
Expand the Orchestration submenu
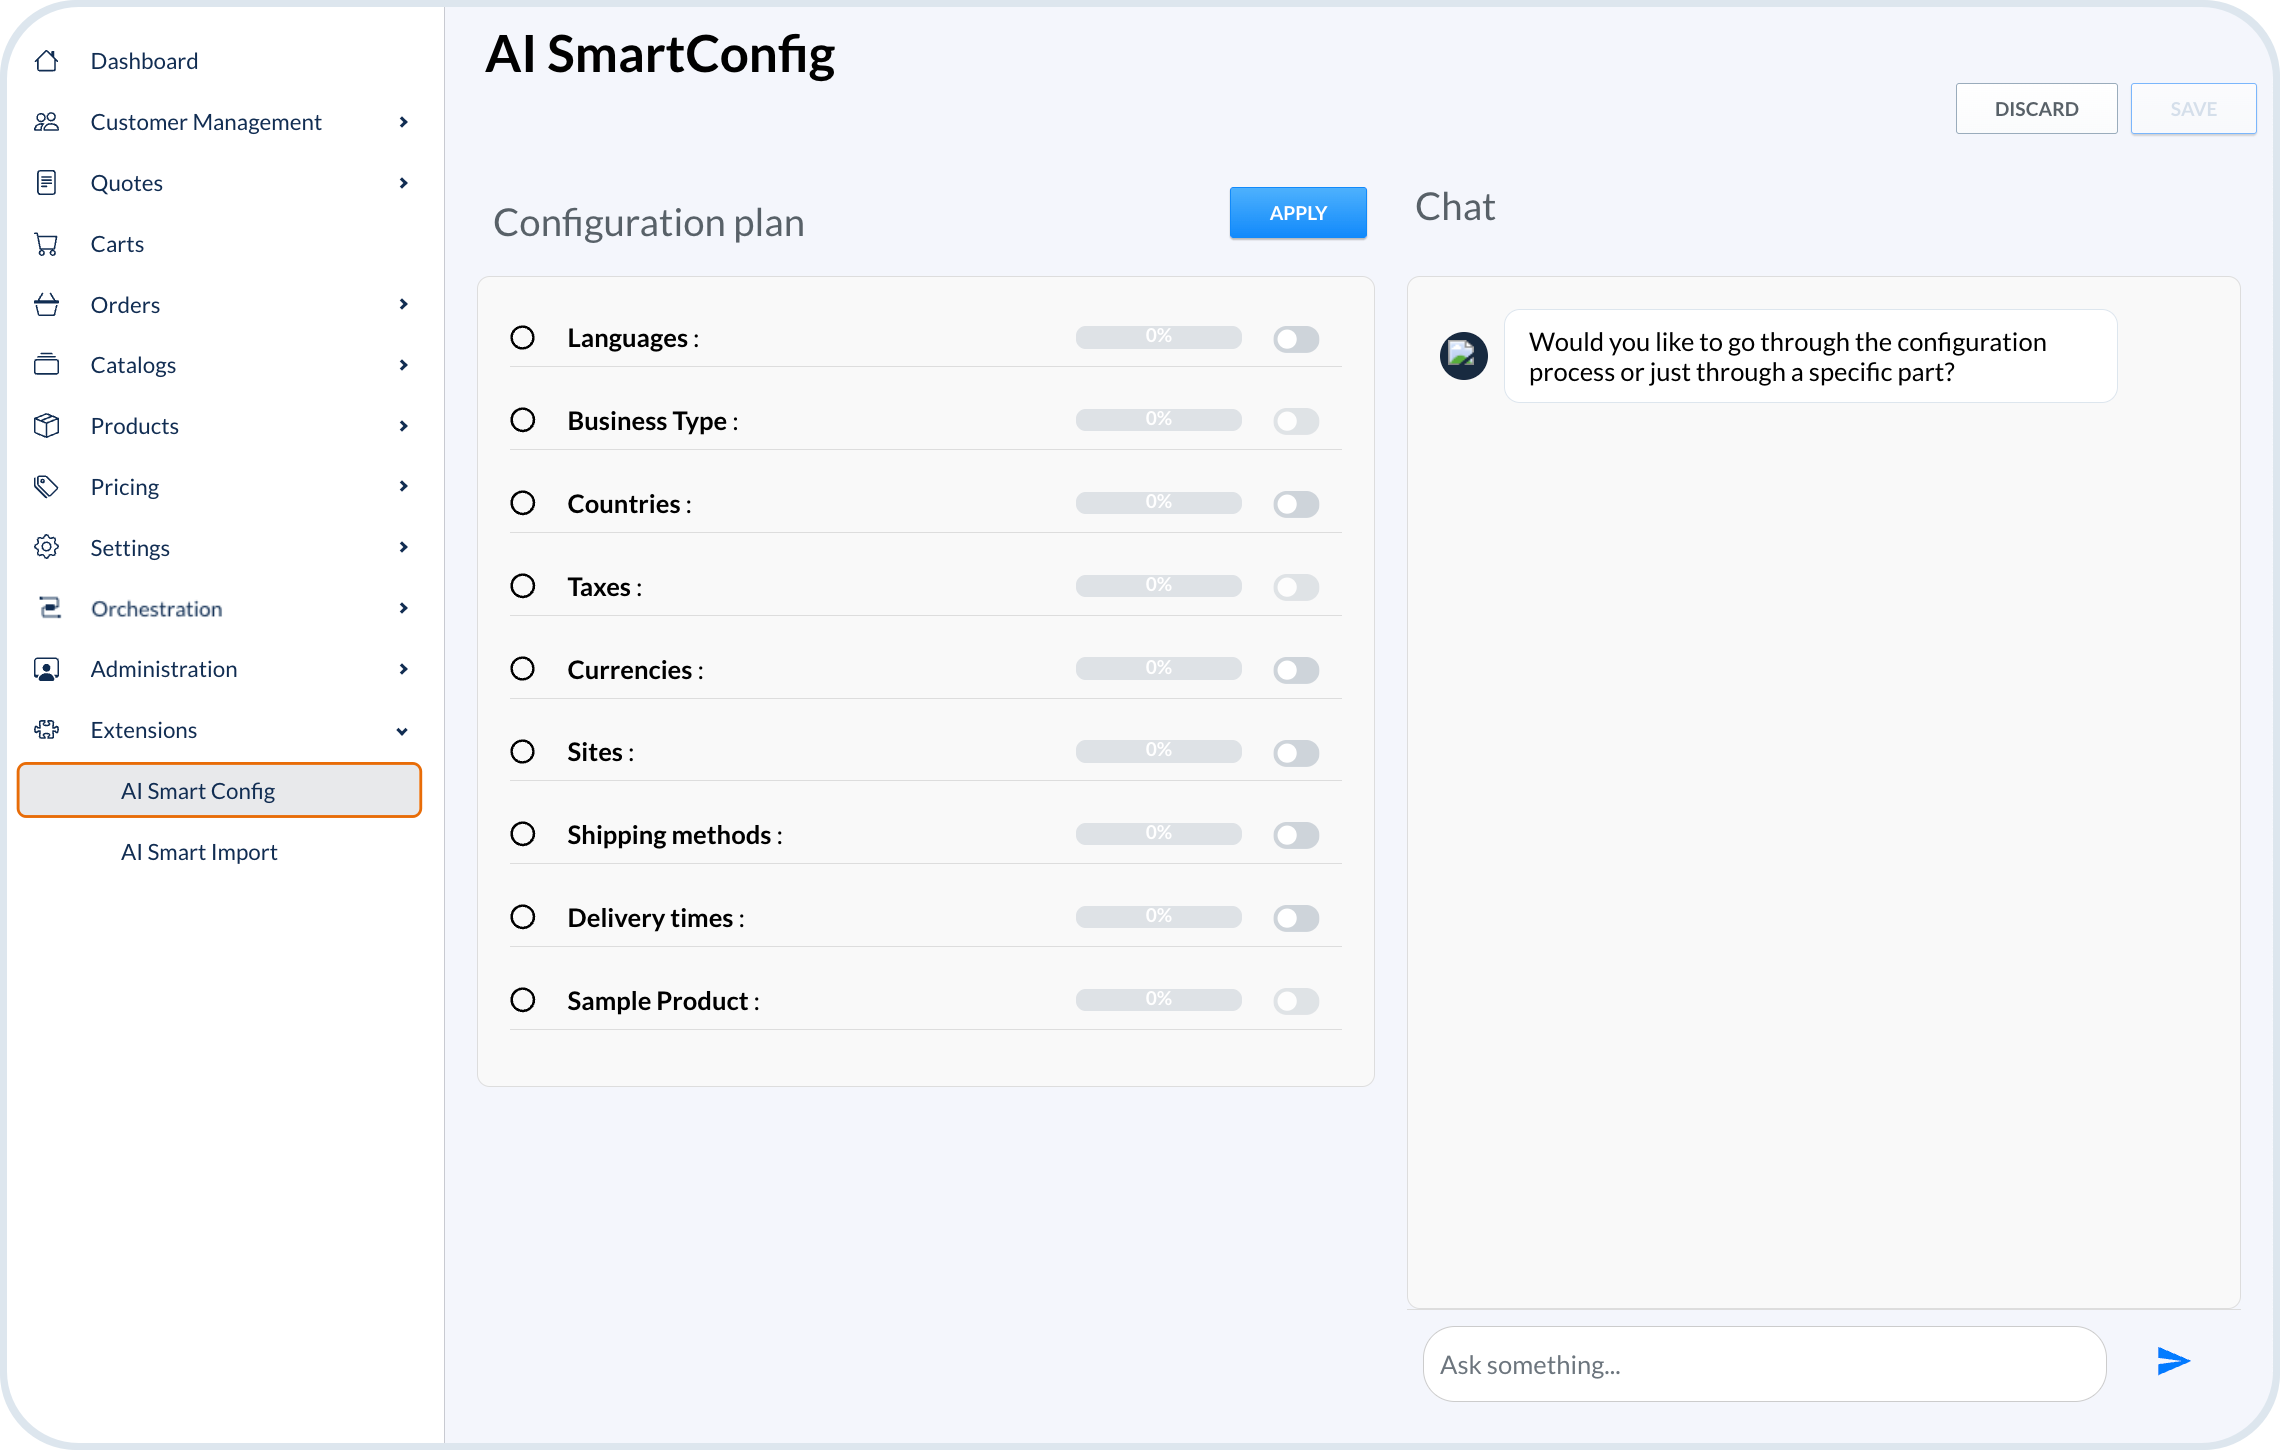coord(404,608)
